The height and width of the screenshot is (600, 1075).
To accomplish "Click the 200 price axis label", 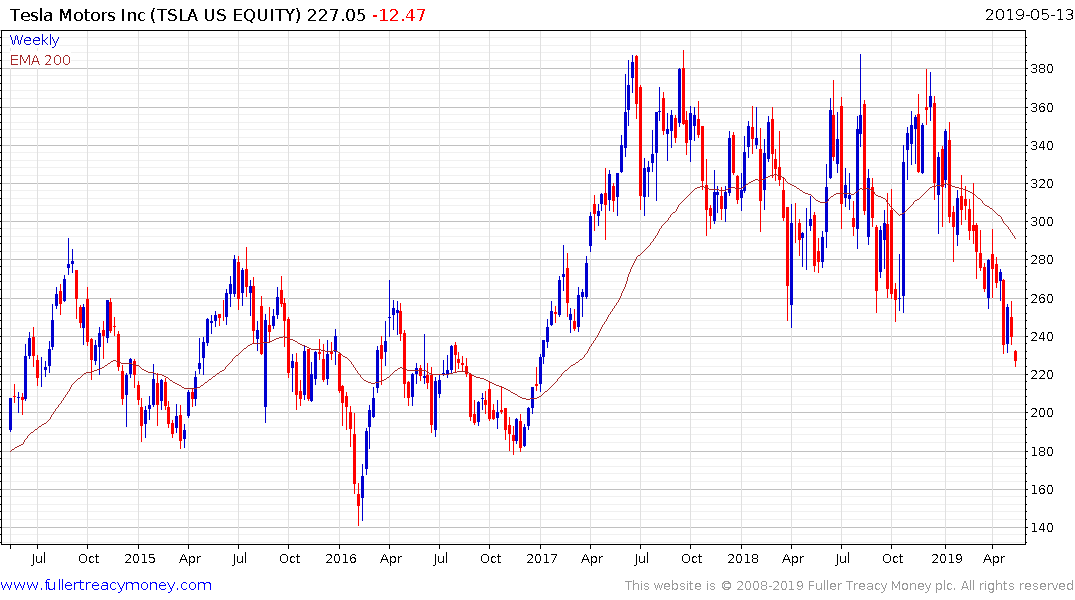I will pos(1042,413).
